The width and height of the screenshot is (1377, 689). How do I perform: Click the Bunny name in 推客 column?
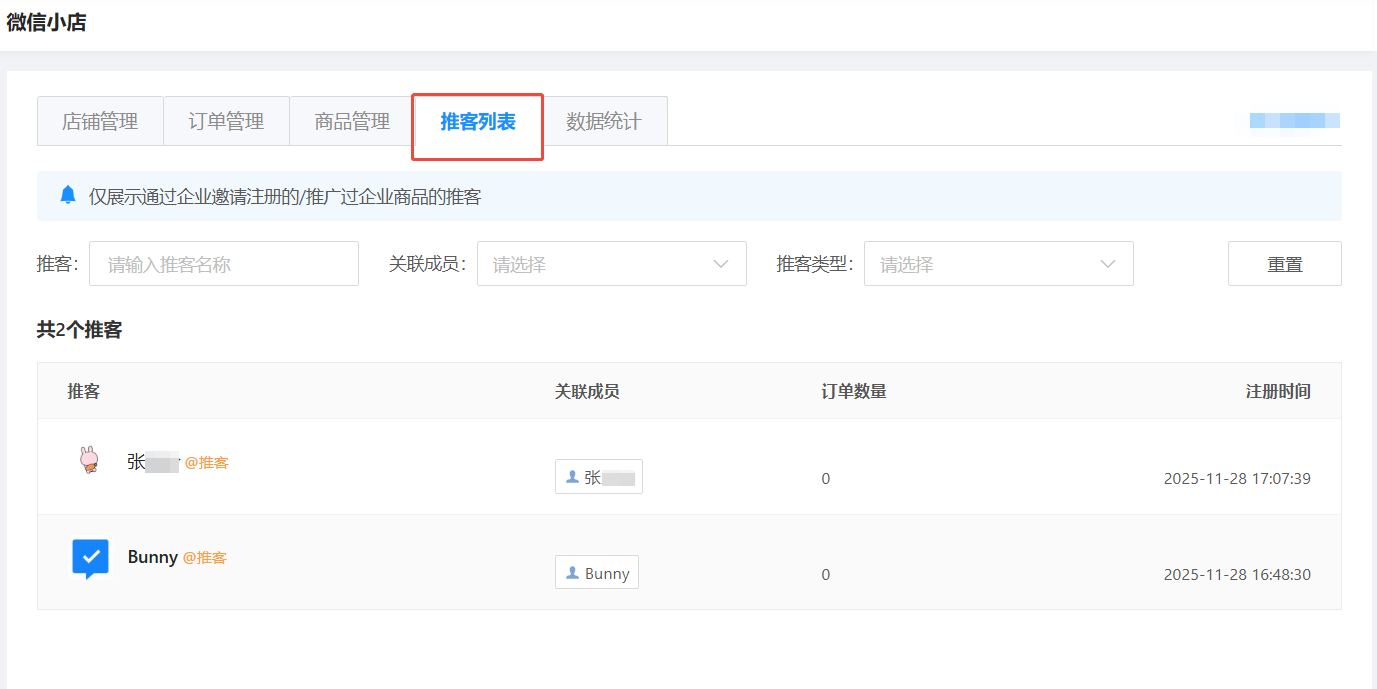click(x=153, y=557)
